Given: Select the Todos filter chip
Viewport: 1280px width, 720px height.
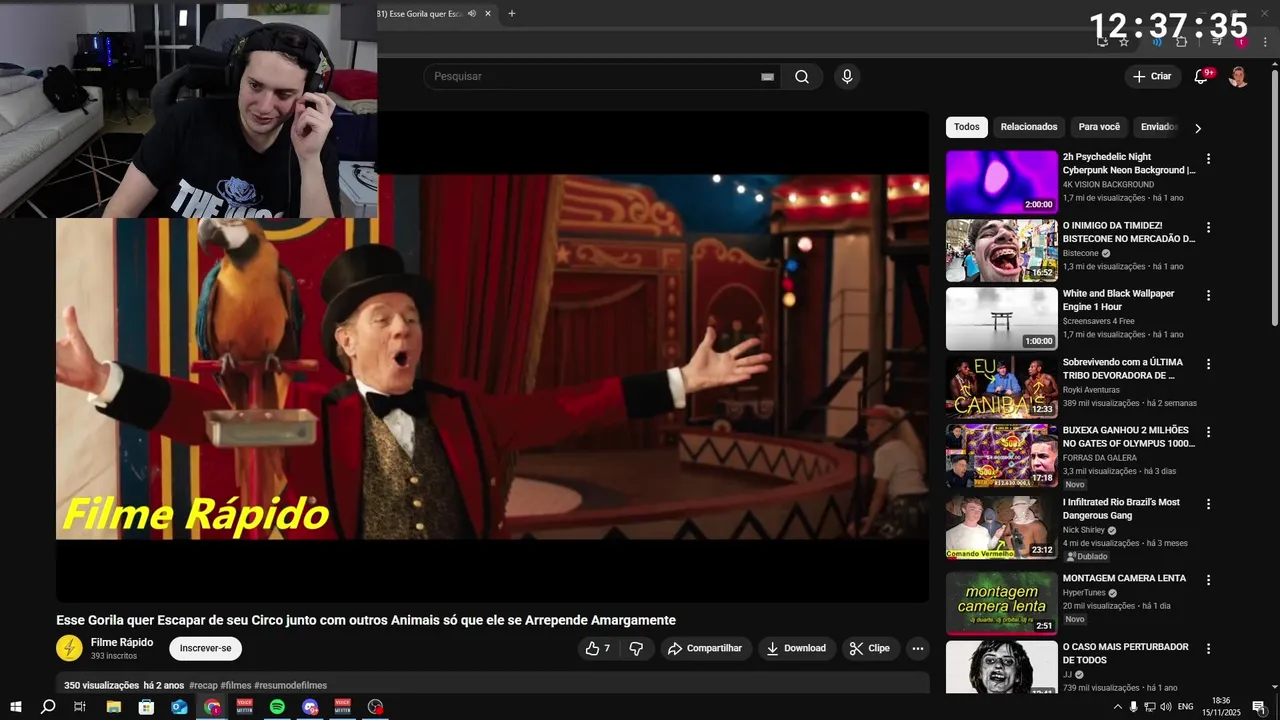Looking at the screenshot, I should click(967, 127).
